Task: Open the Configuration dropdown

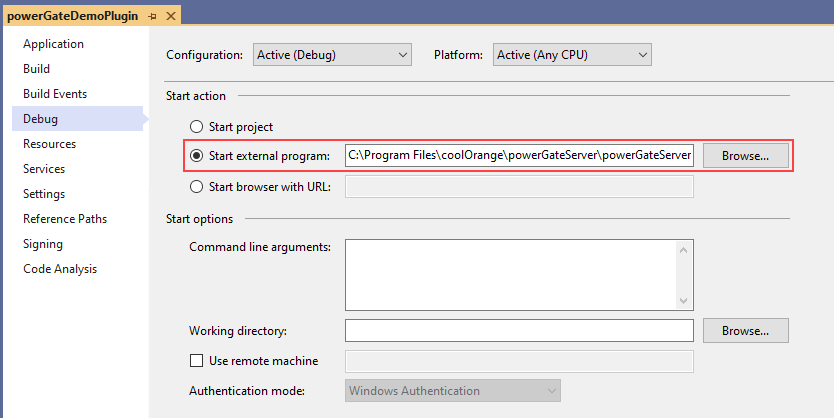Action: [331, 55]
